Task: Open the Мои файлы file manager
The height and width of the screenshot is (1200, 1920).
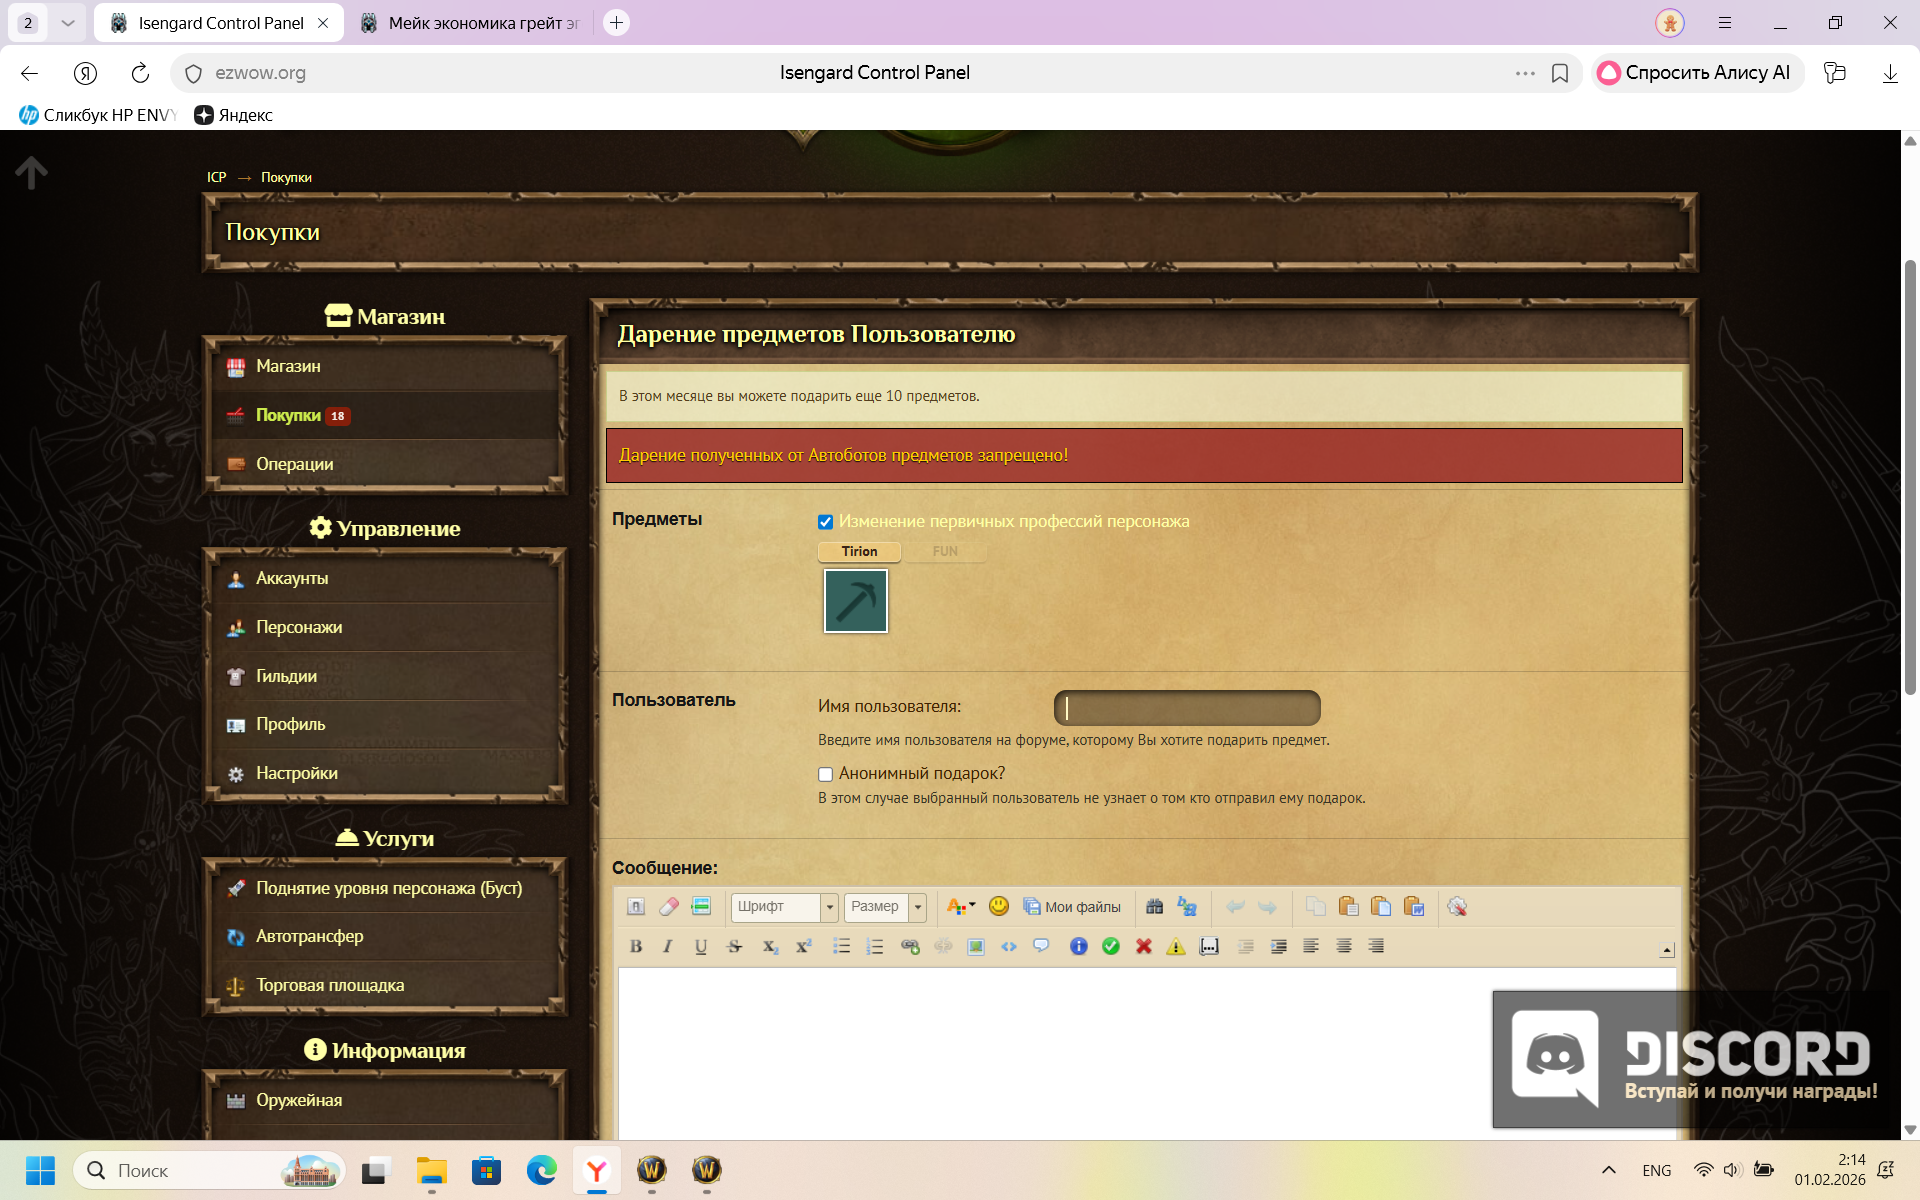Action: pos(1072,906)
